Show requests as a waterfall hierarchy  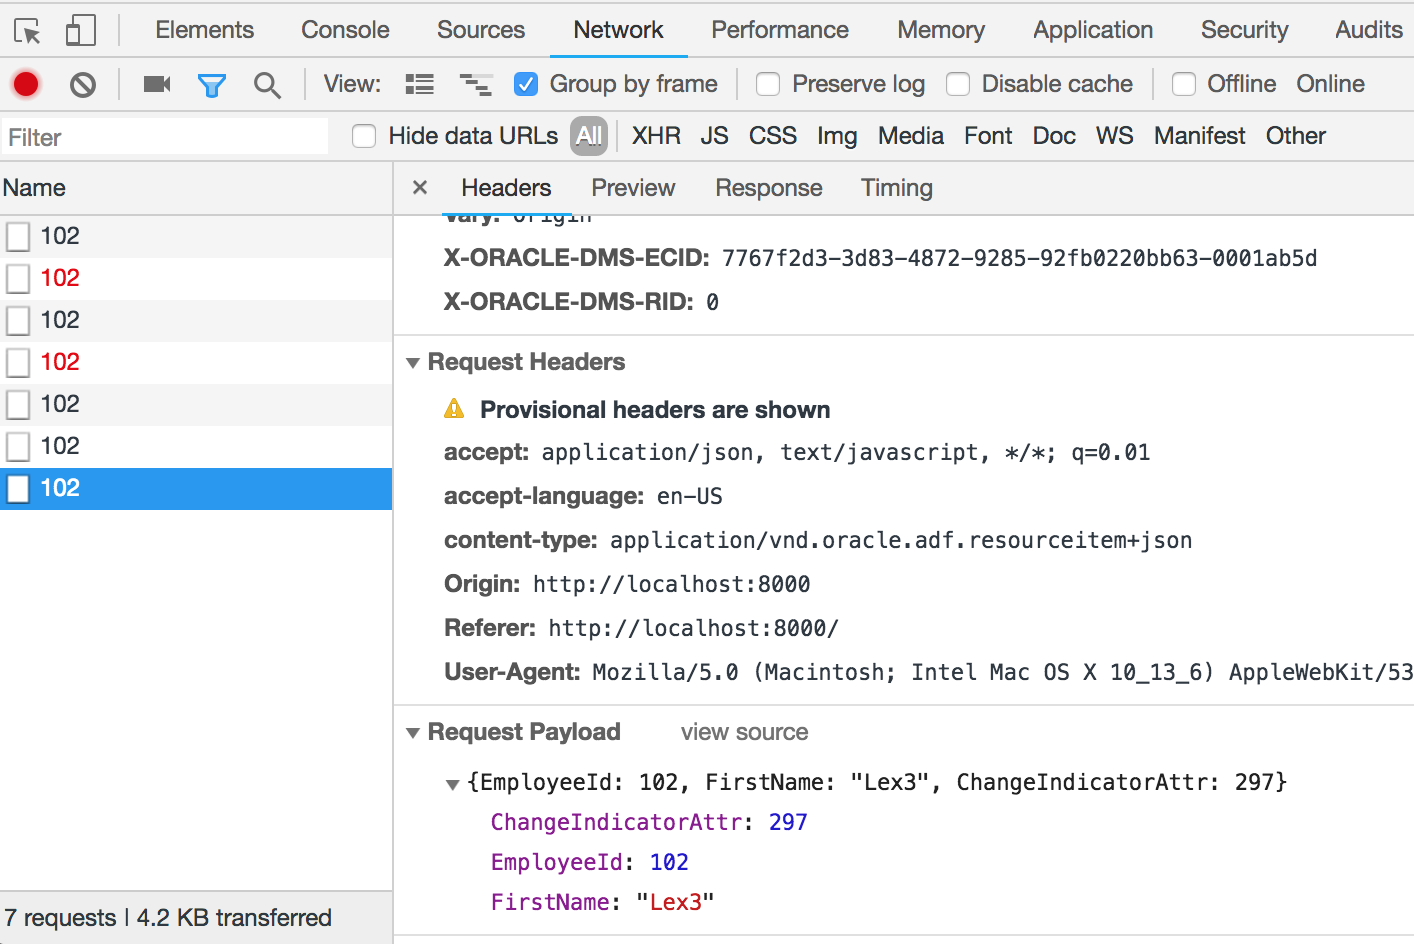(x=476, y=84)
